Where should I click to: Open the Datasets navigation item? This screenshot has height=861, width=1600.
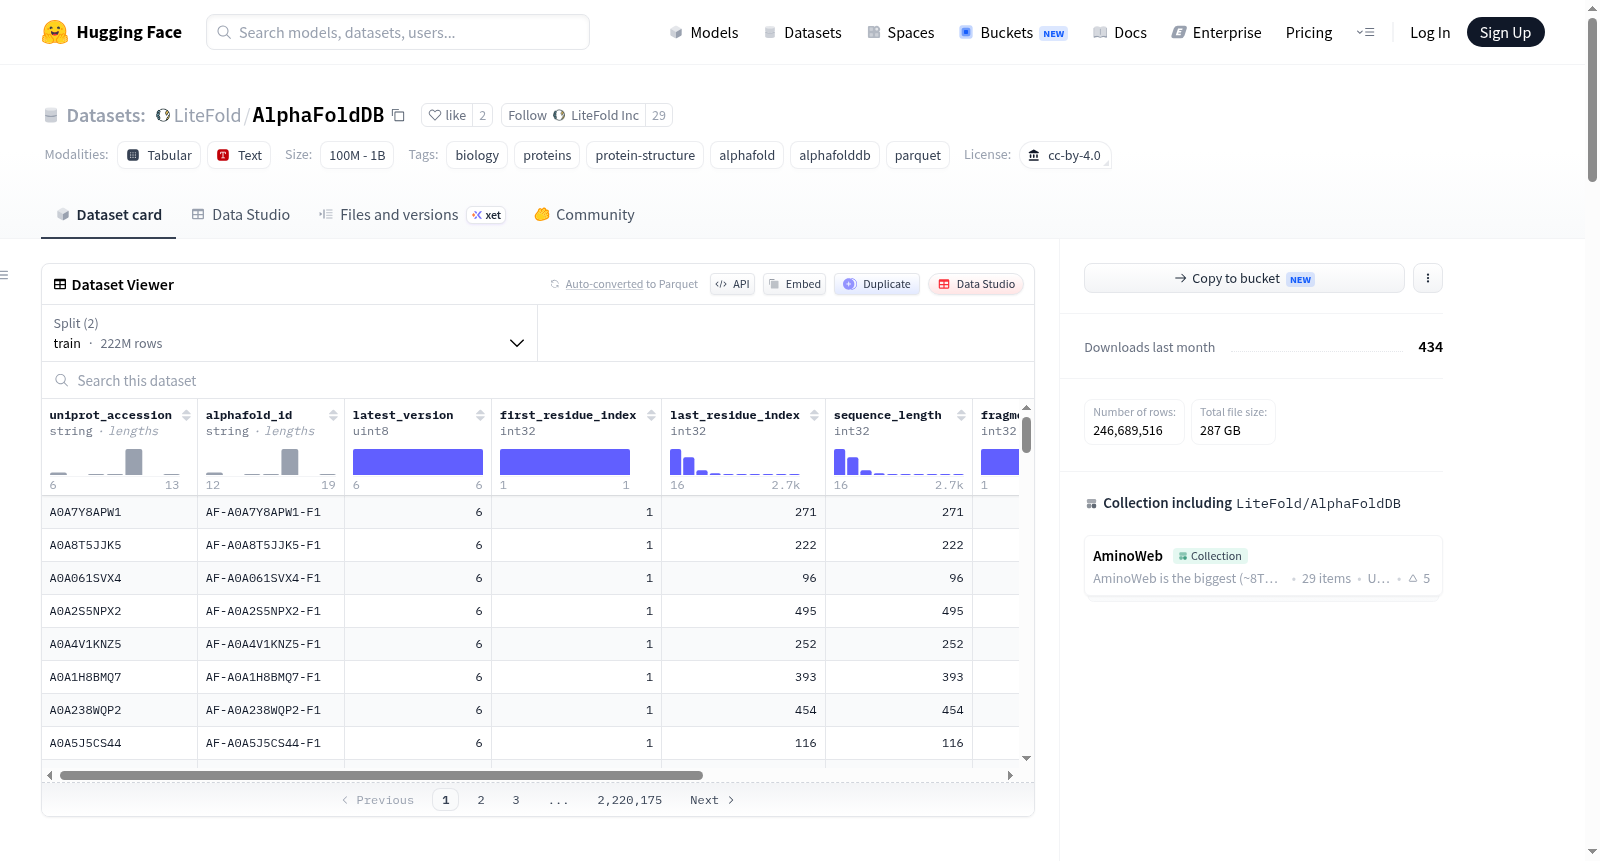click(802, 32)
